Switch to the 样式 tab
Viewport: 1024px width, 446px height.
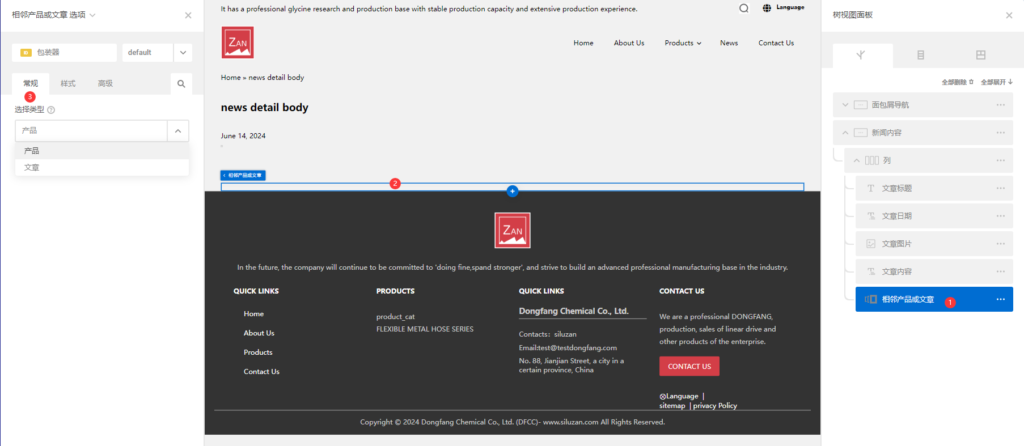pyautogui.click(x=68, y=84)
